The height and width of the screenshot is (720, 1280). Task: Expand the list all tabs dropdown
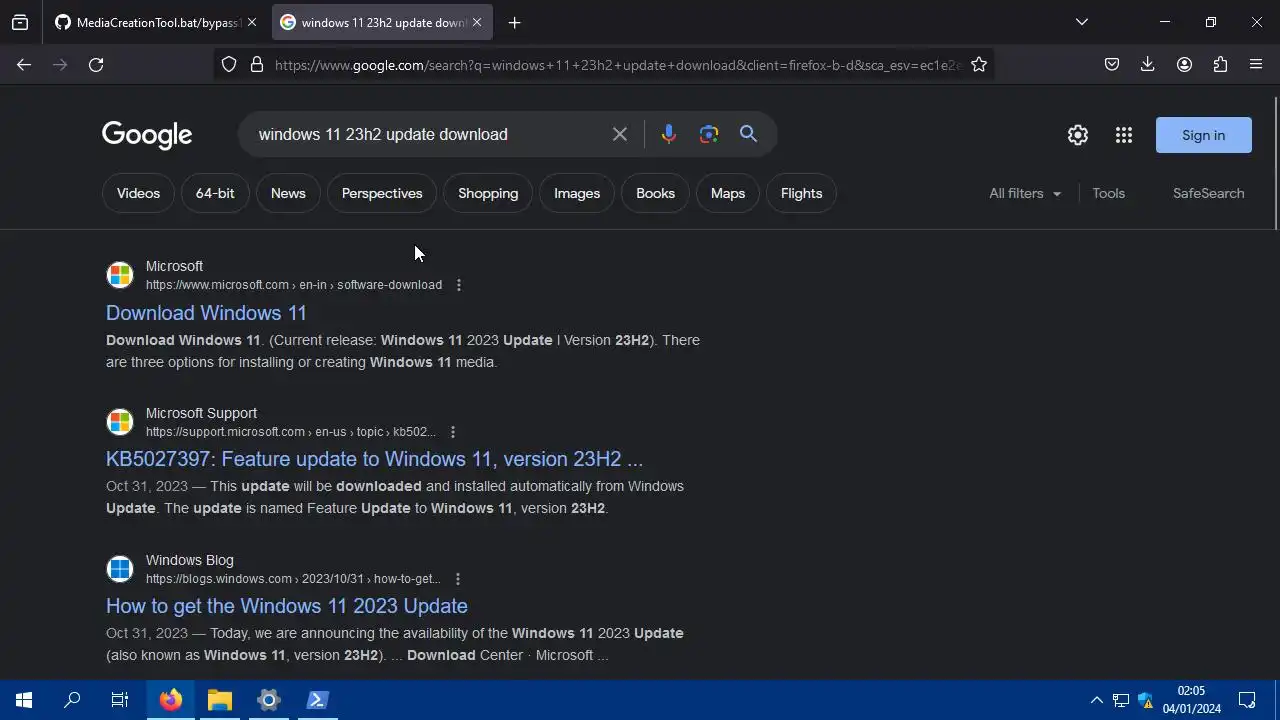[1081, 22]
